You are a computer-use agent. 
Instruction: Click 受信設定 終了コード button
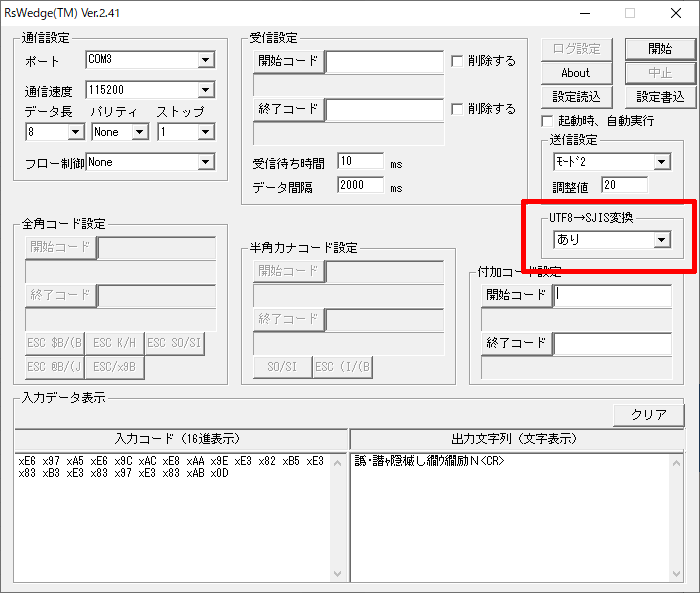288,109
